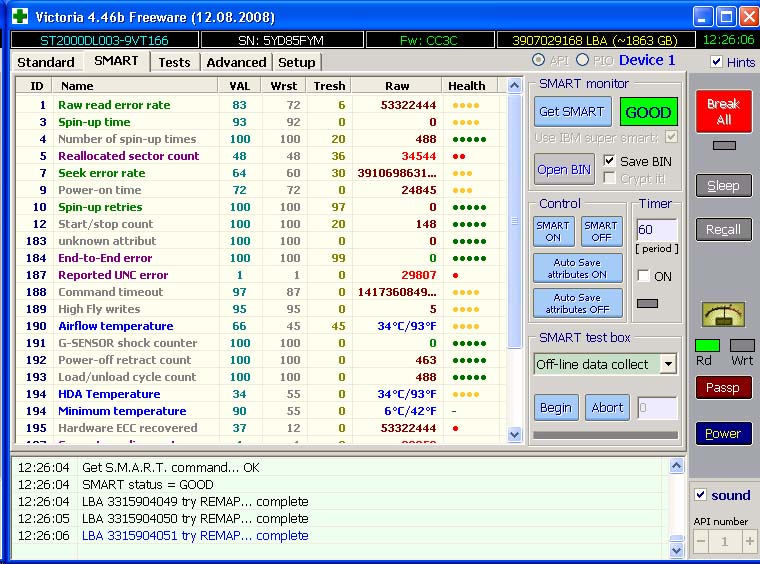Uncheck the Save BIN checkbox
Screen dimensions: 760x564
click(609, 161)
